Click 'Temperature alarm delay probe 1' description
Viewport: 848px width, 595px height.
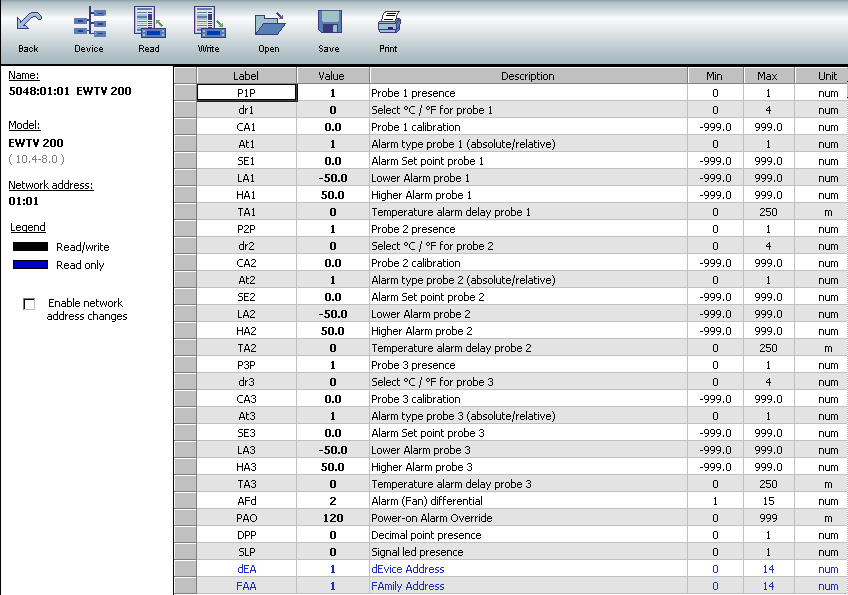coord(450,212)
